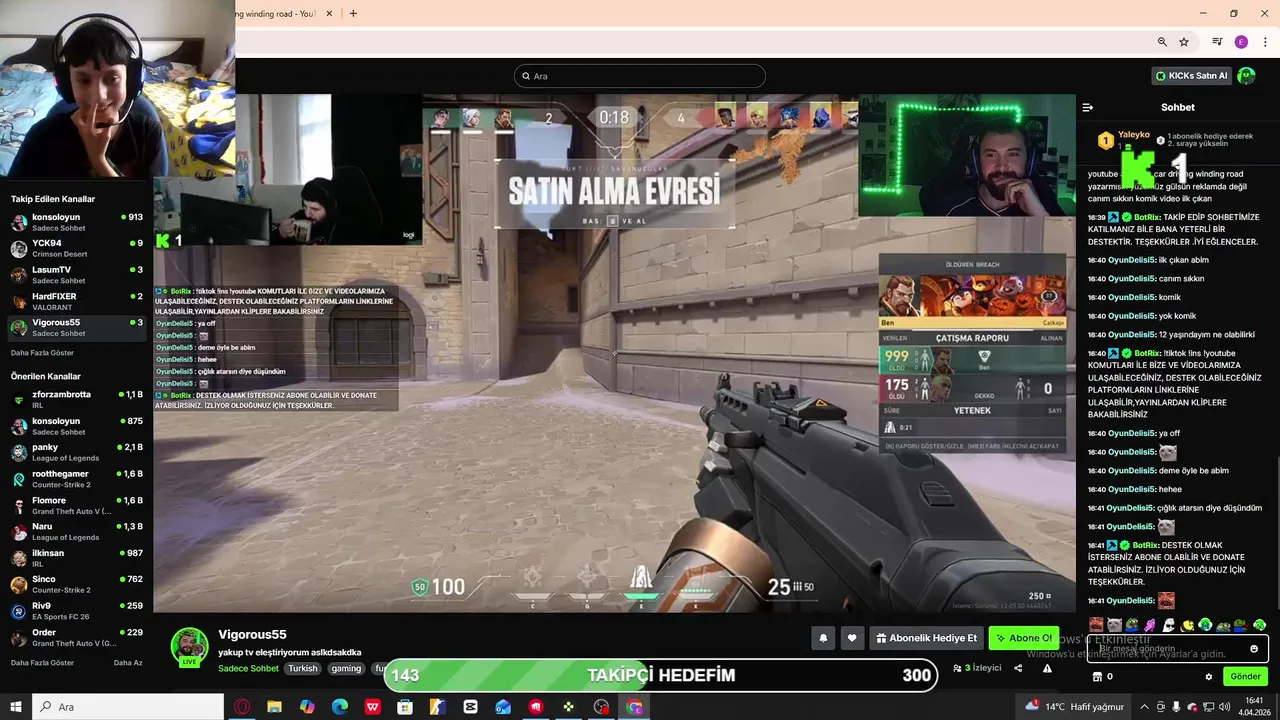Screen dimensions: 1280x720
Task: Show hidden system tray icons
Action: pos(1144,707)
